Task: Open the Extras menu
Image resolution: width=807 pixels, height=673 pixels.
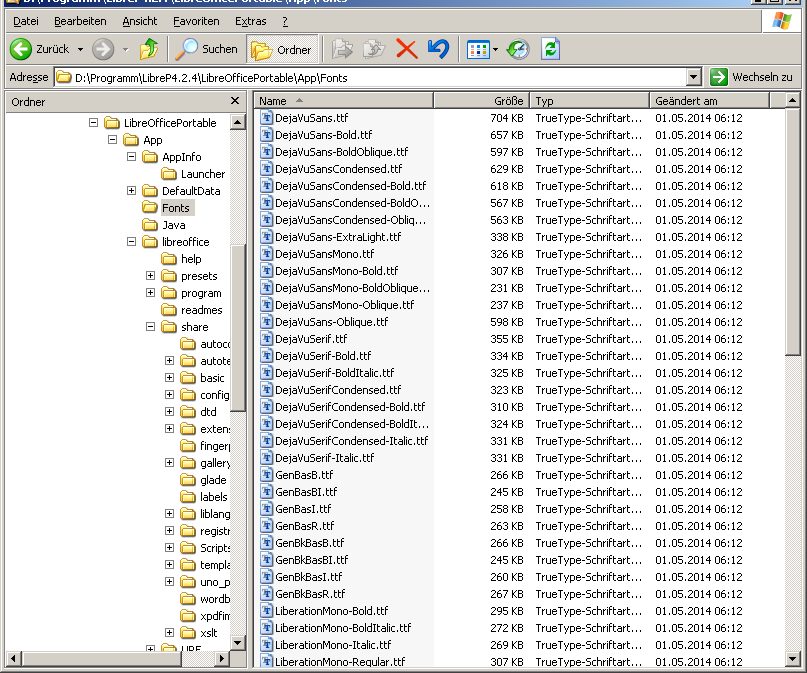Action: [251, 22]
